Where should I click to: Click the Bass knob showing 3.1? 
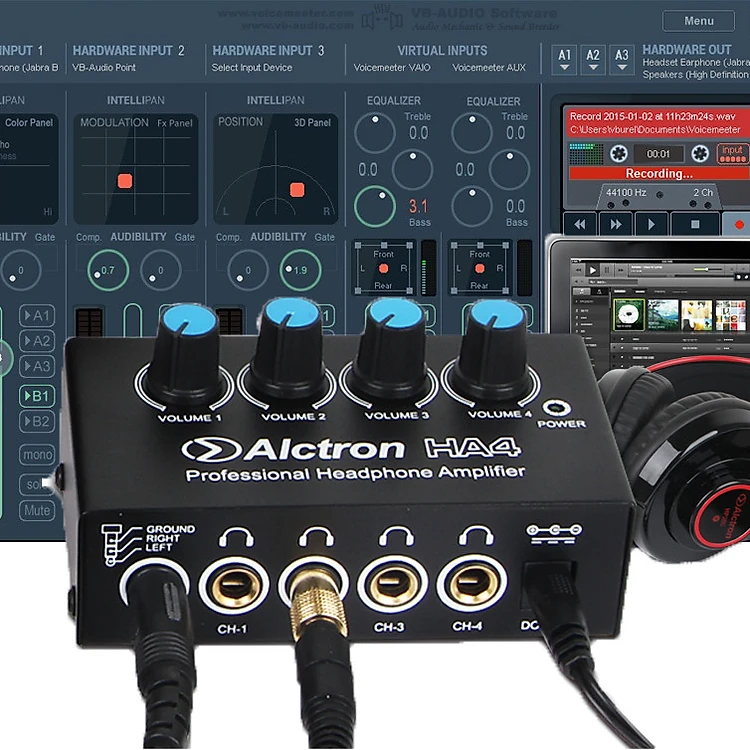coord(374,206)
